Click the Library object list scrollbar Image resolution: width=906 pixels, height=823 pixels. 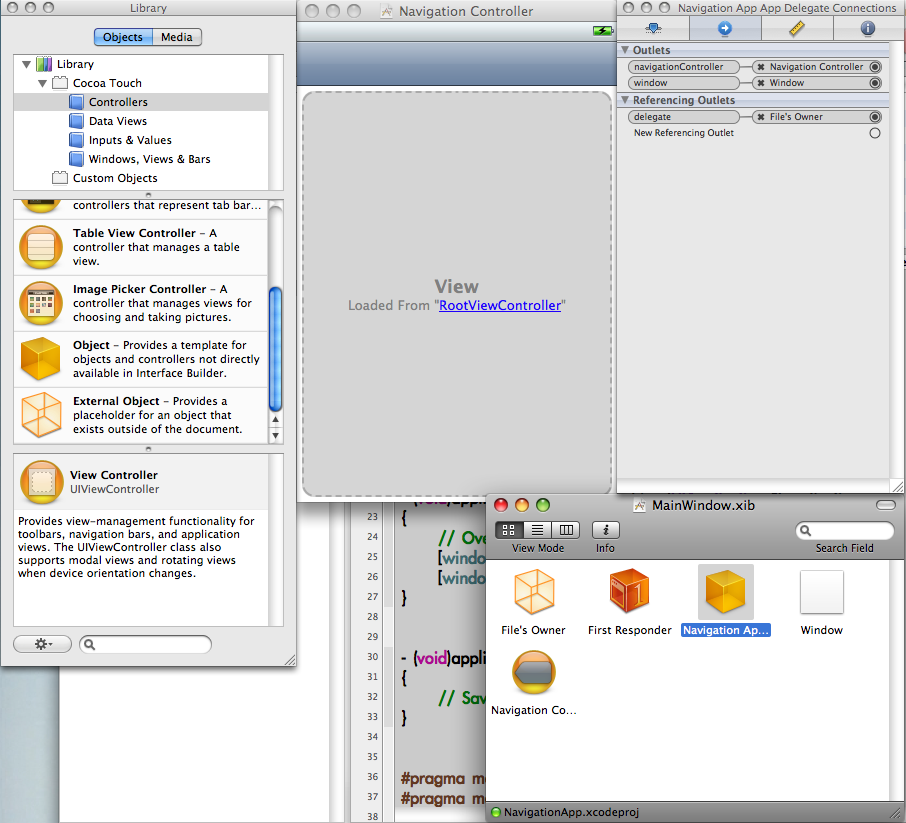pyautogui.click(x=276, y=350)
